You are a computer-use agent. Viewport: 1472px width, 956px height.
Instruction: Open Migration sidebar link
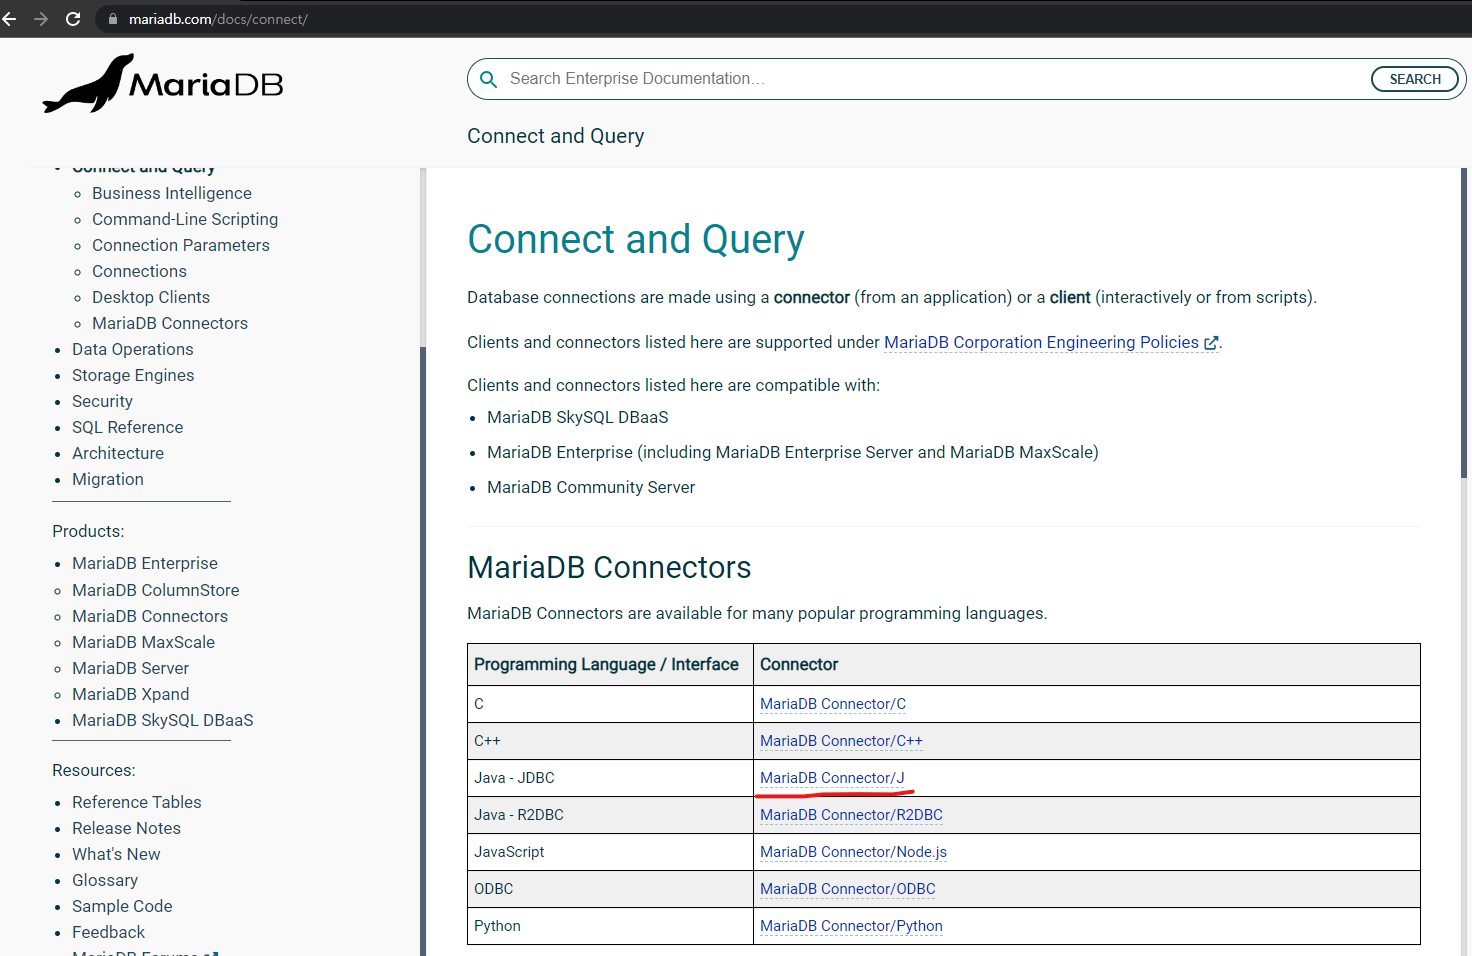coord(108,479)
